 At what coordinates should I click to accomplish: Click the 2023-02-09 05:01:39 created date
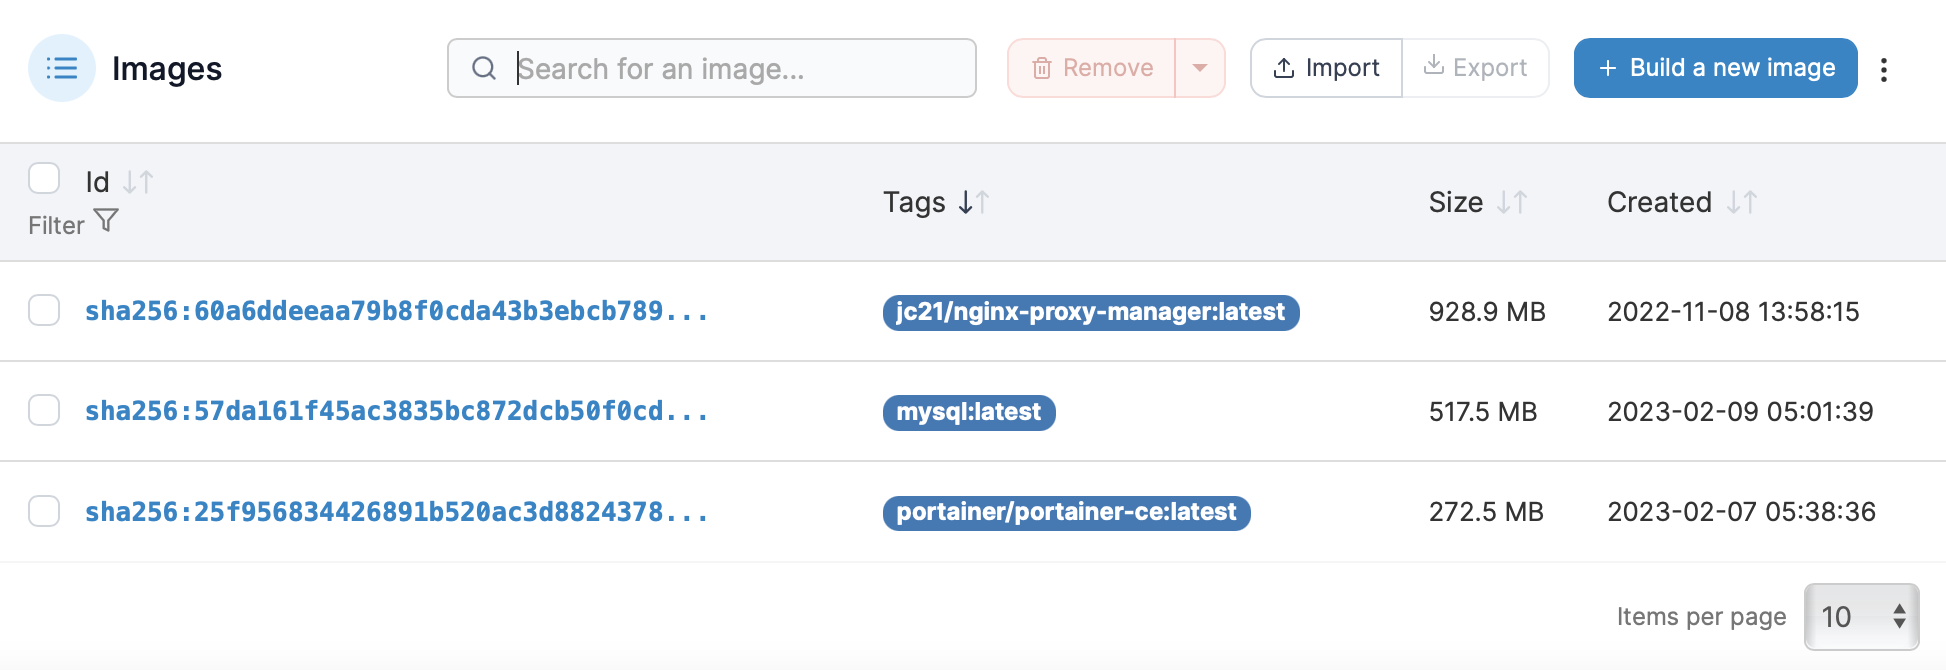point(1740,412)
